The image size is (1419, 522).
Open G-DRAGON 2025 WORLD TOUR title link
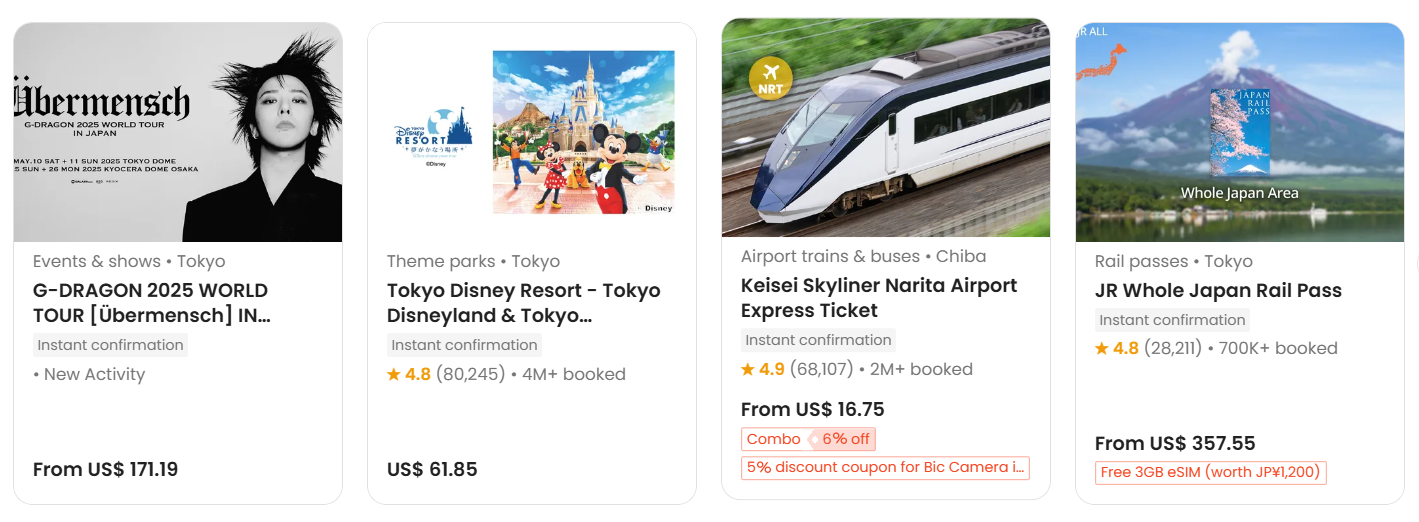(x=151, y=303)
